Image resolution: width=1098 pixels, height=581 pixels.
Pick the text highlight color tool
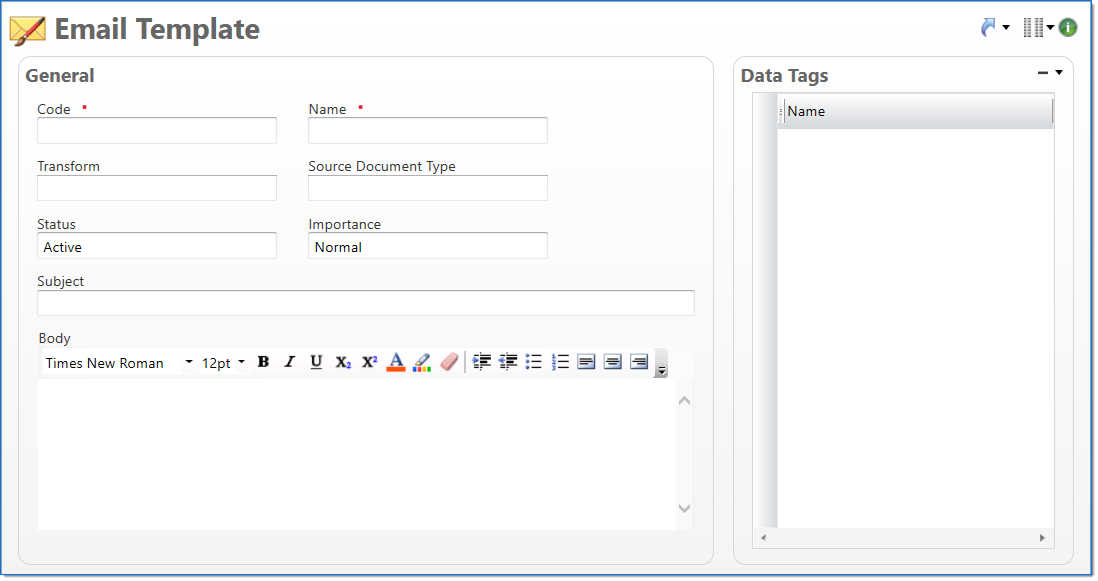point(422,362)
